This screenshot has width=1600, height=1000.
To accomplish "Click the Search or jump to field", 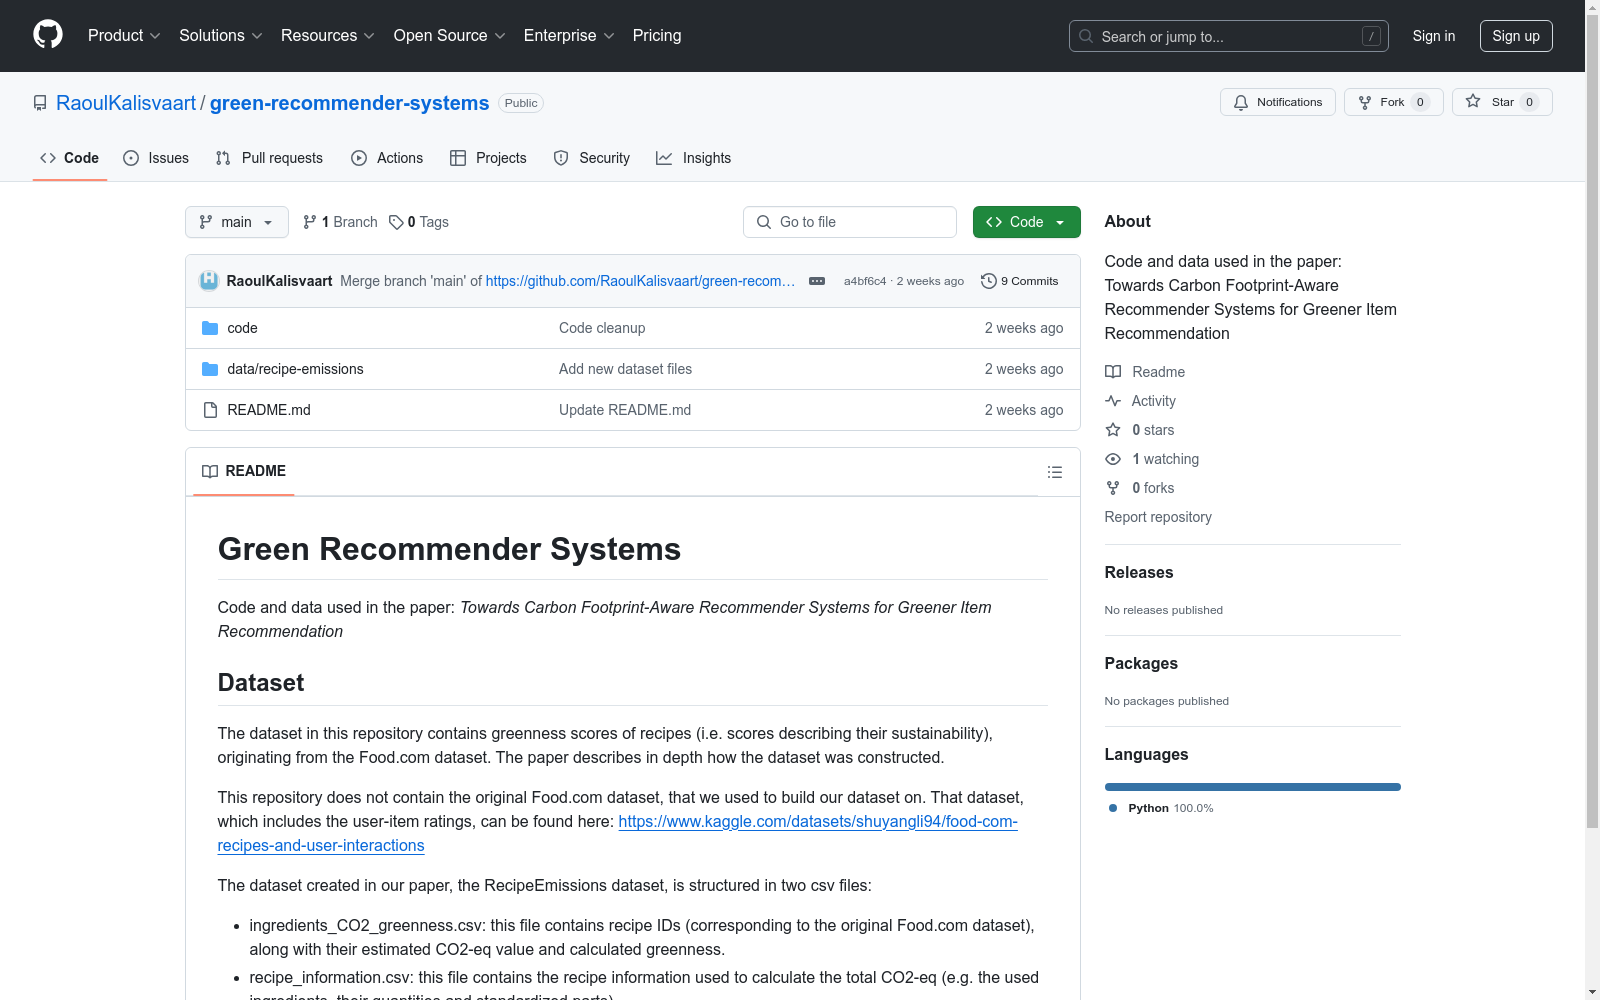I will click(x=1229, y=36).
